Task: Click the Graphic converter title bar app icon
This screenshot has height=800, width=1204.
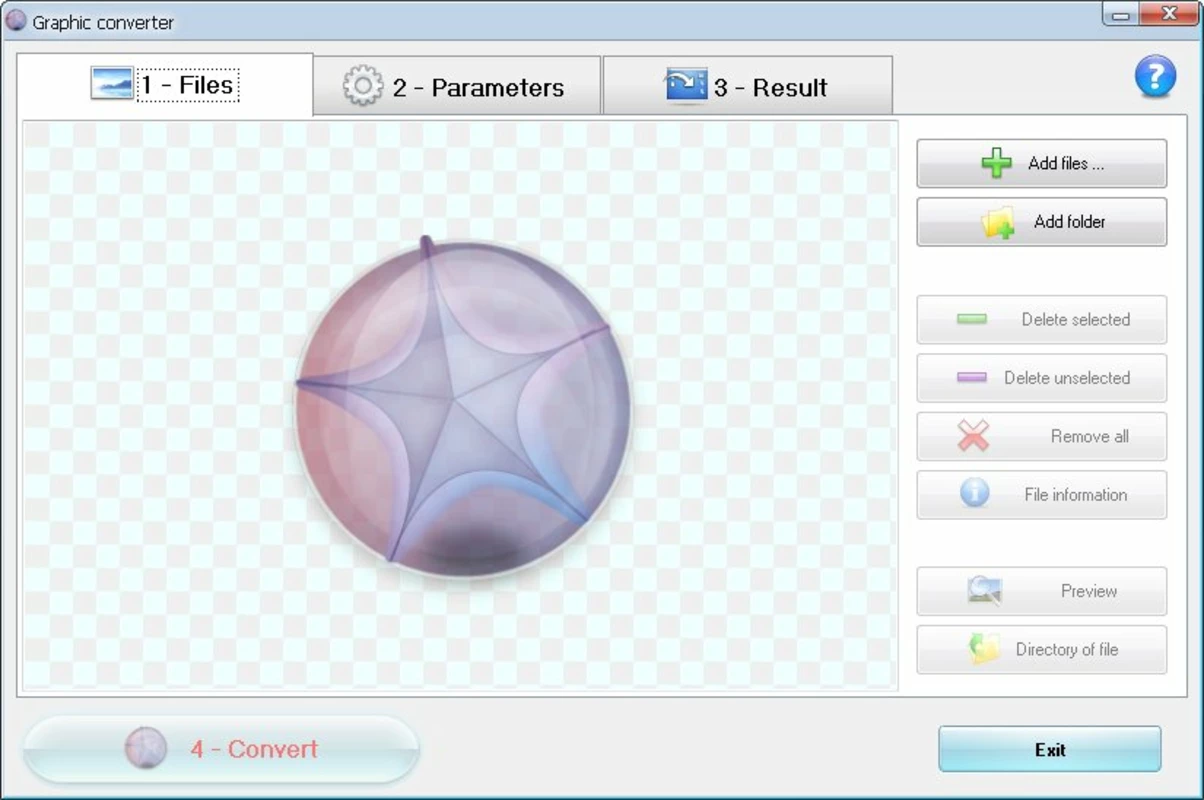Action: point(16,20)
